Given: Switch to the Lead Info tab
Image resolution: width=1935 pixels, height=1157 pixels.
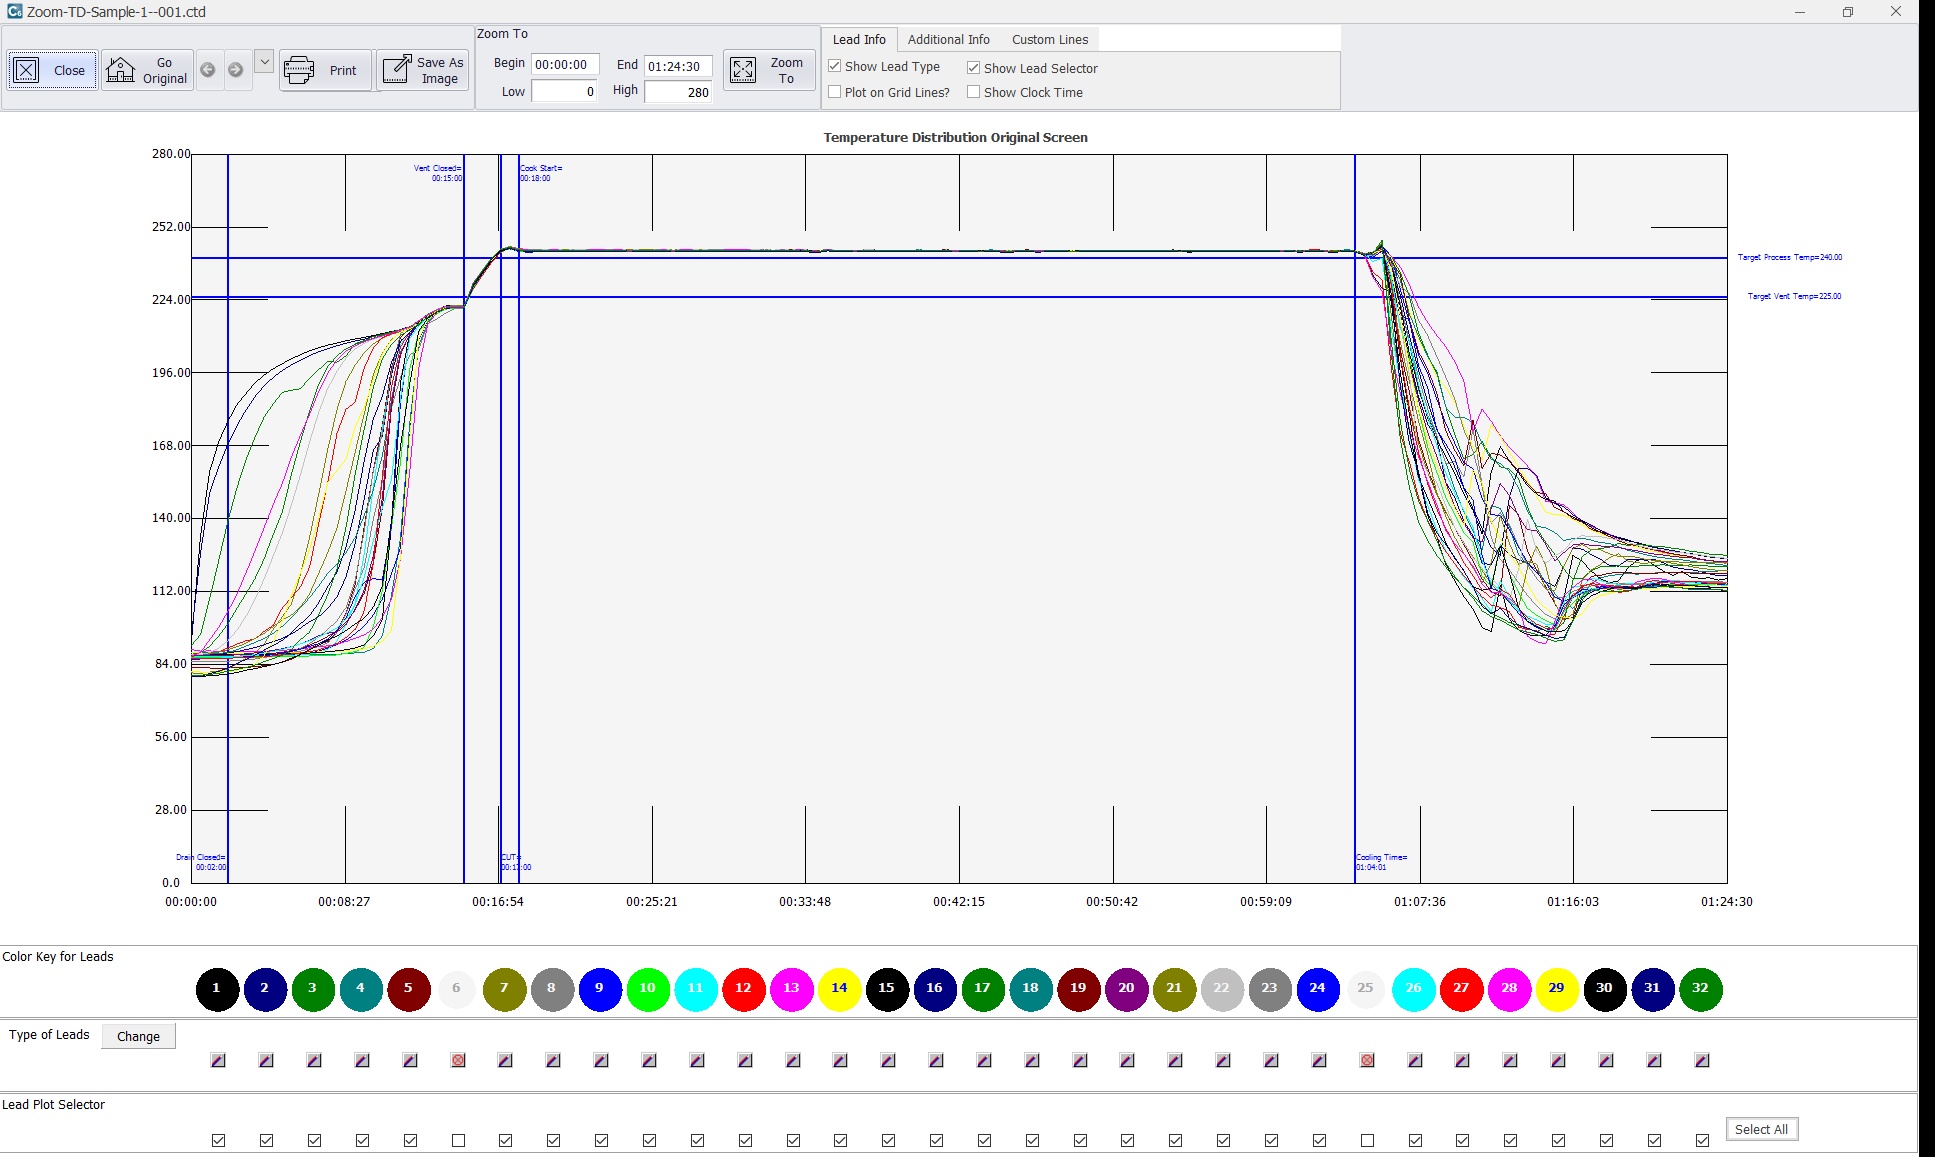Looking at the screenshot, I should [859, 39].
